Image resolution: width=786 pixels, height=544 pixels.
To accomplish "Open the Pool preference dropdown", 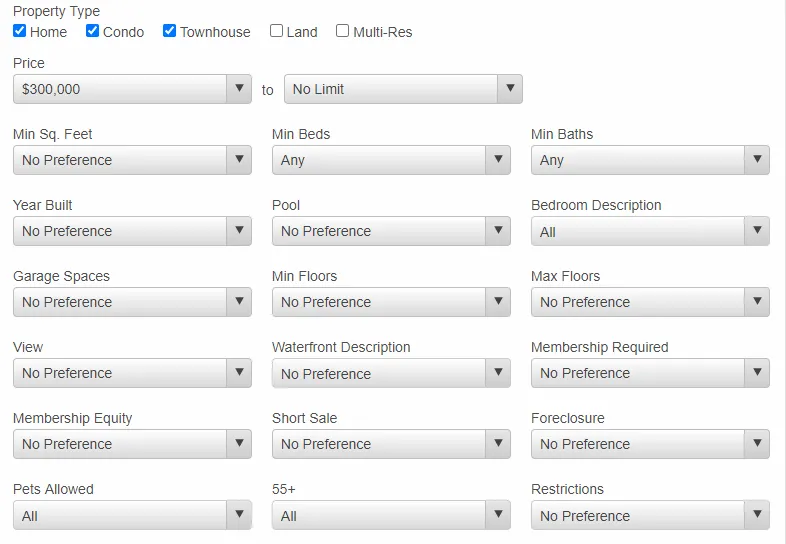I will (x=391, y=231).
